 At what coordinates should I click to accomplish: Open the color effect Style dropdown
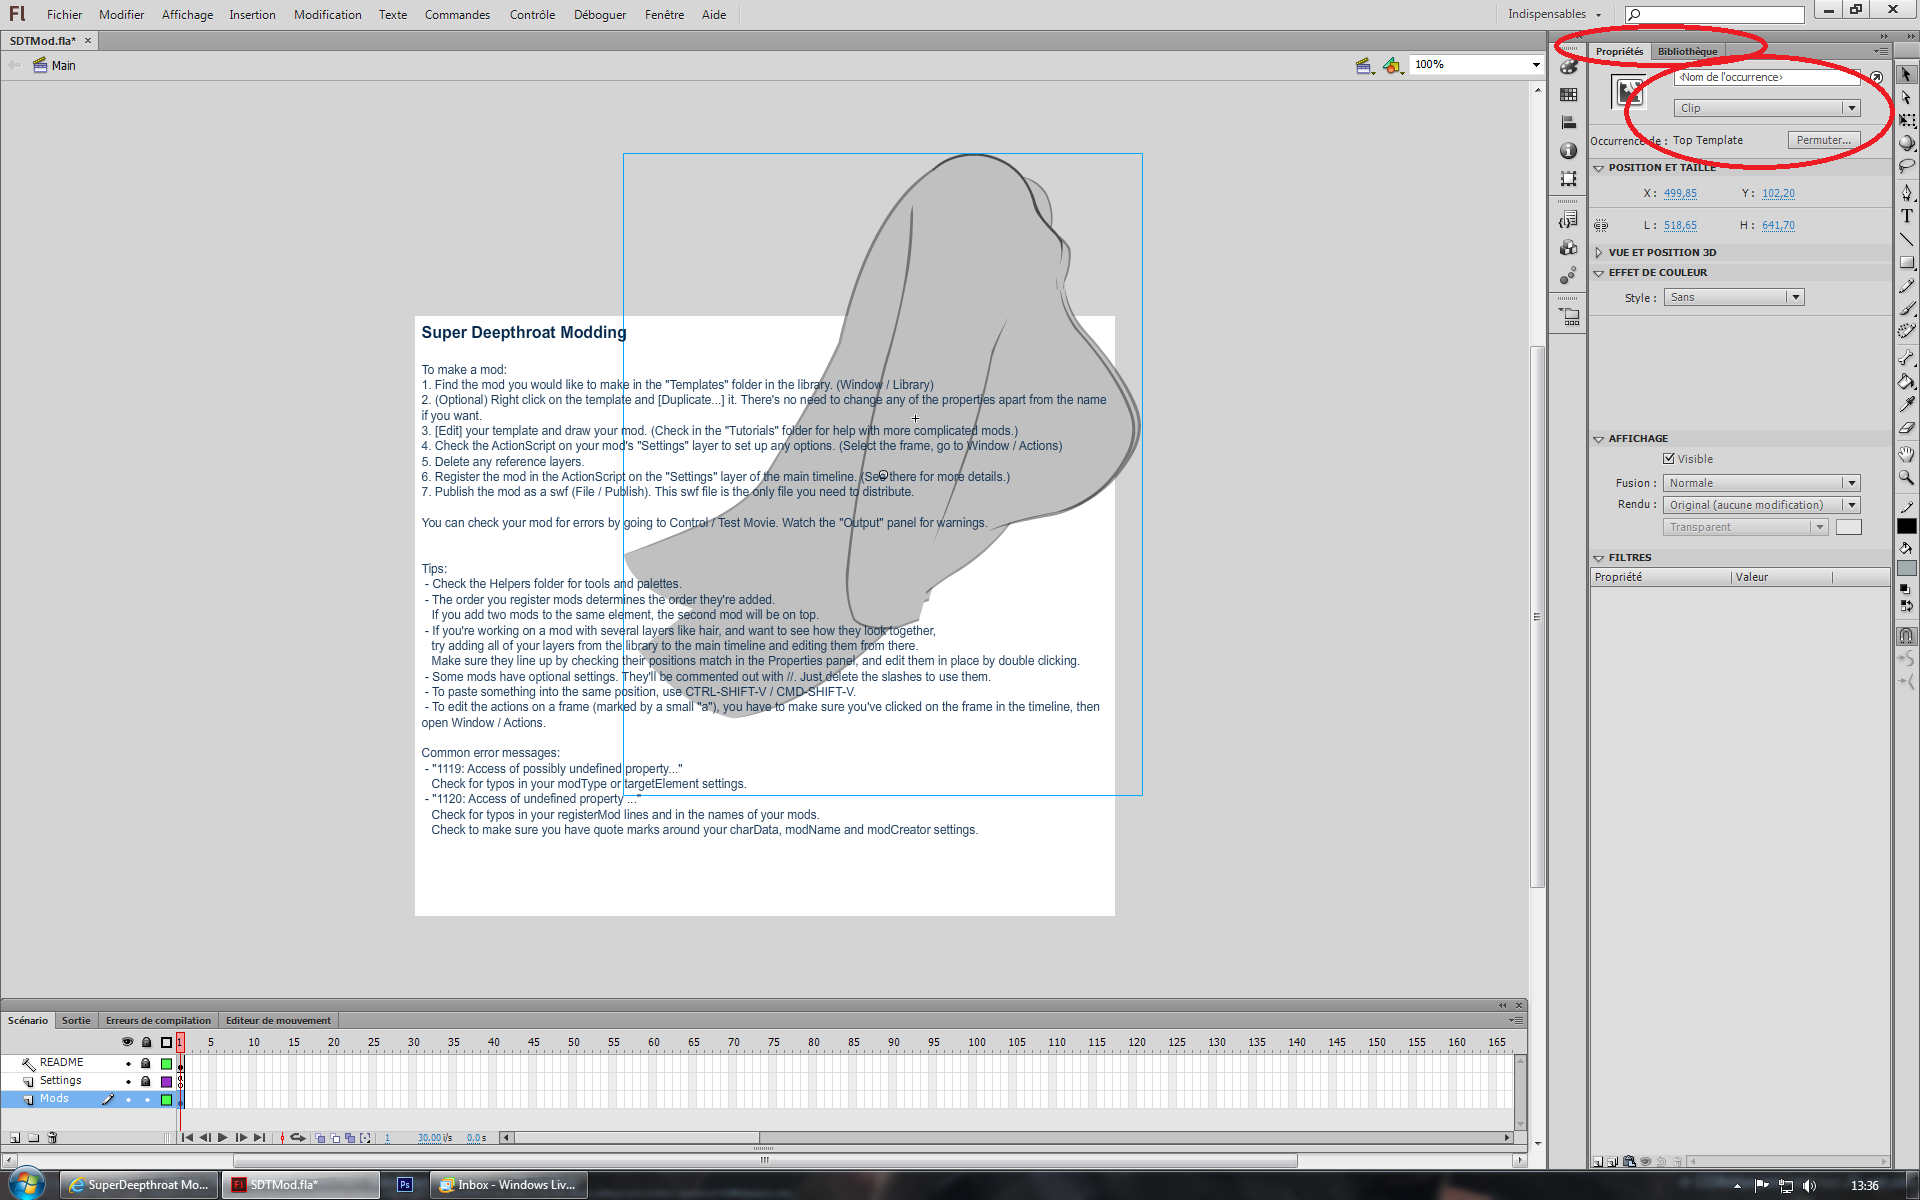pyautogui.click(x=1733, y=297)
